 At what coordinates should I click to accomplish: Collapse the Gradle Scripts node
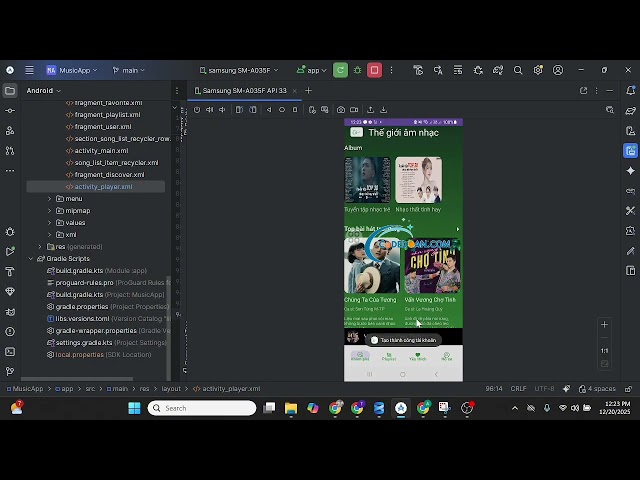click(x=31, y=259)
